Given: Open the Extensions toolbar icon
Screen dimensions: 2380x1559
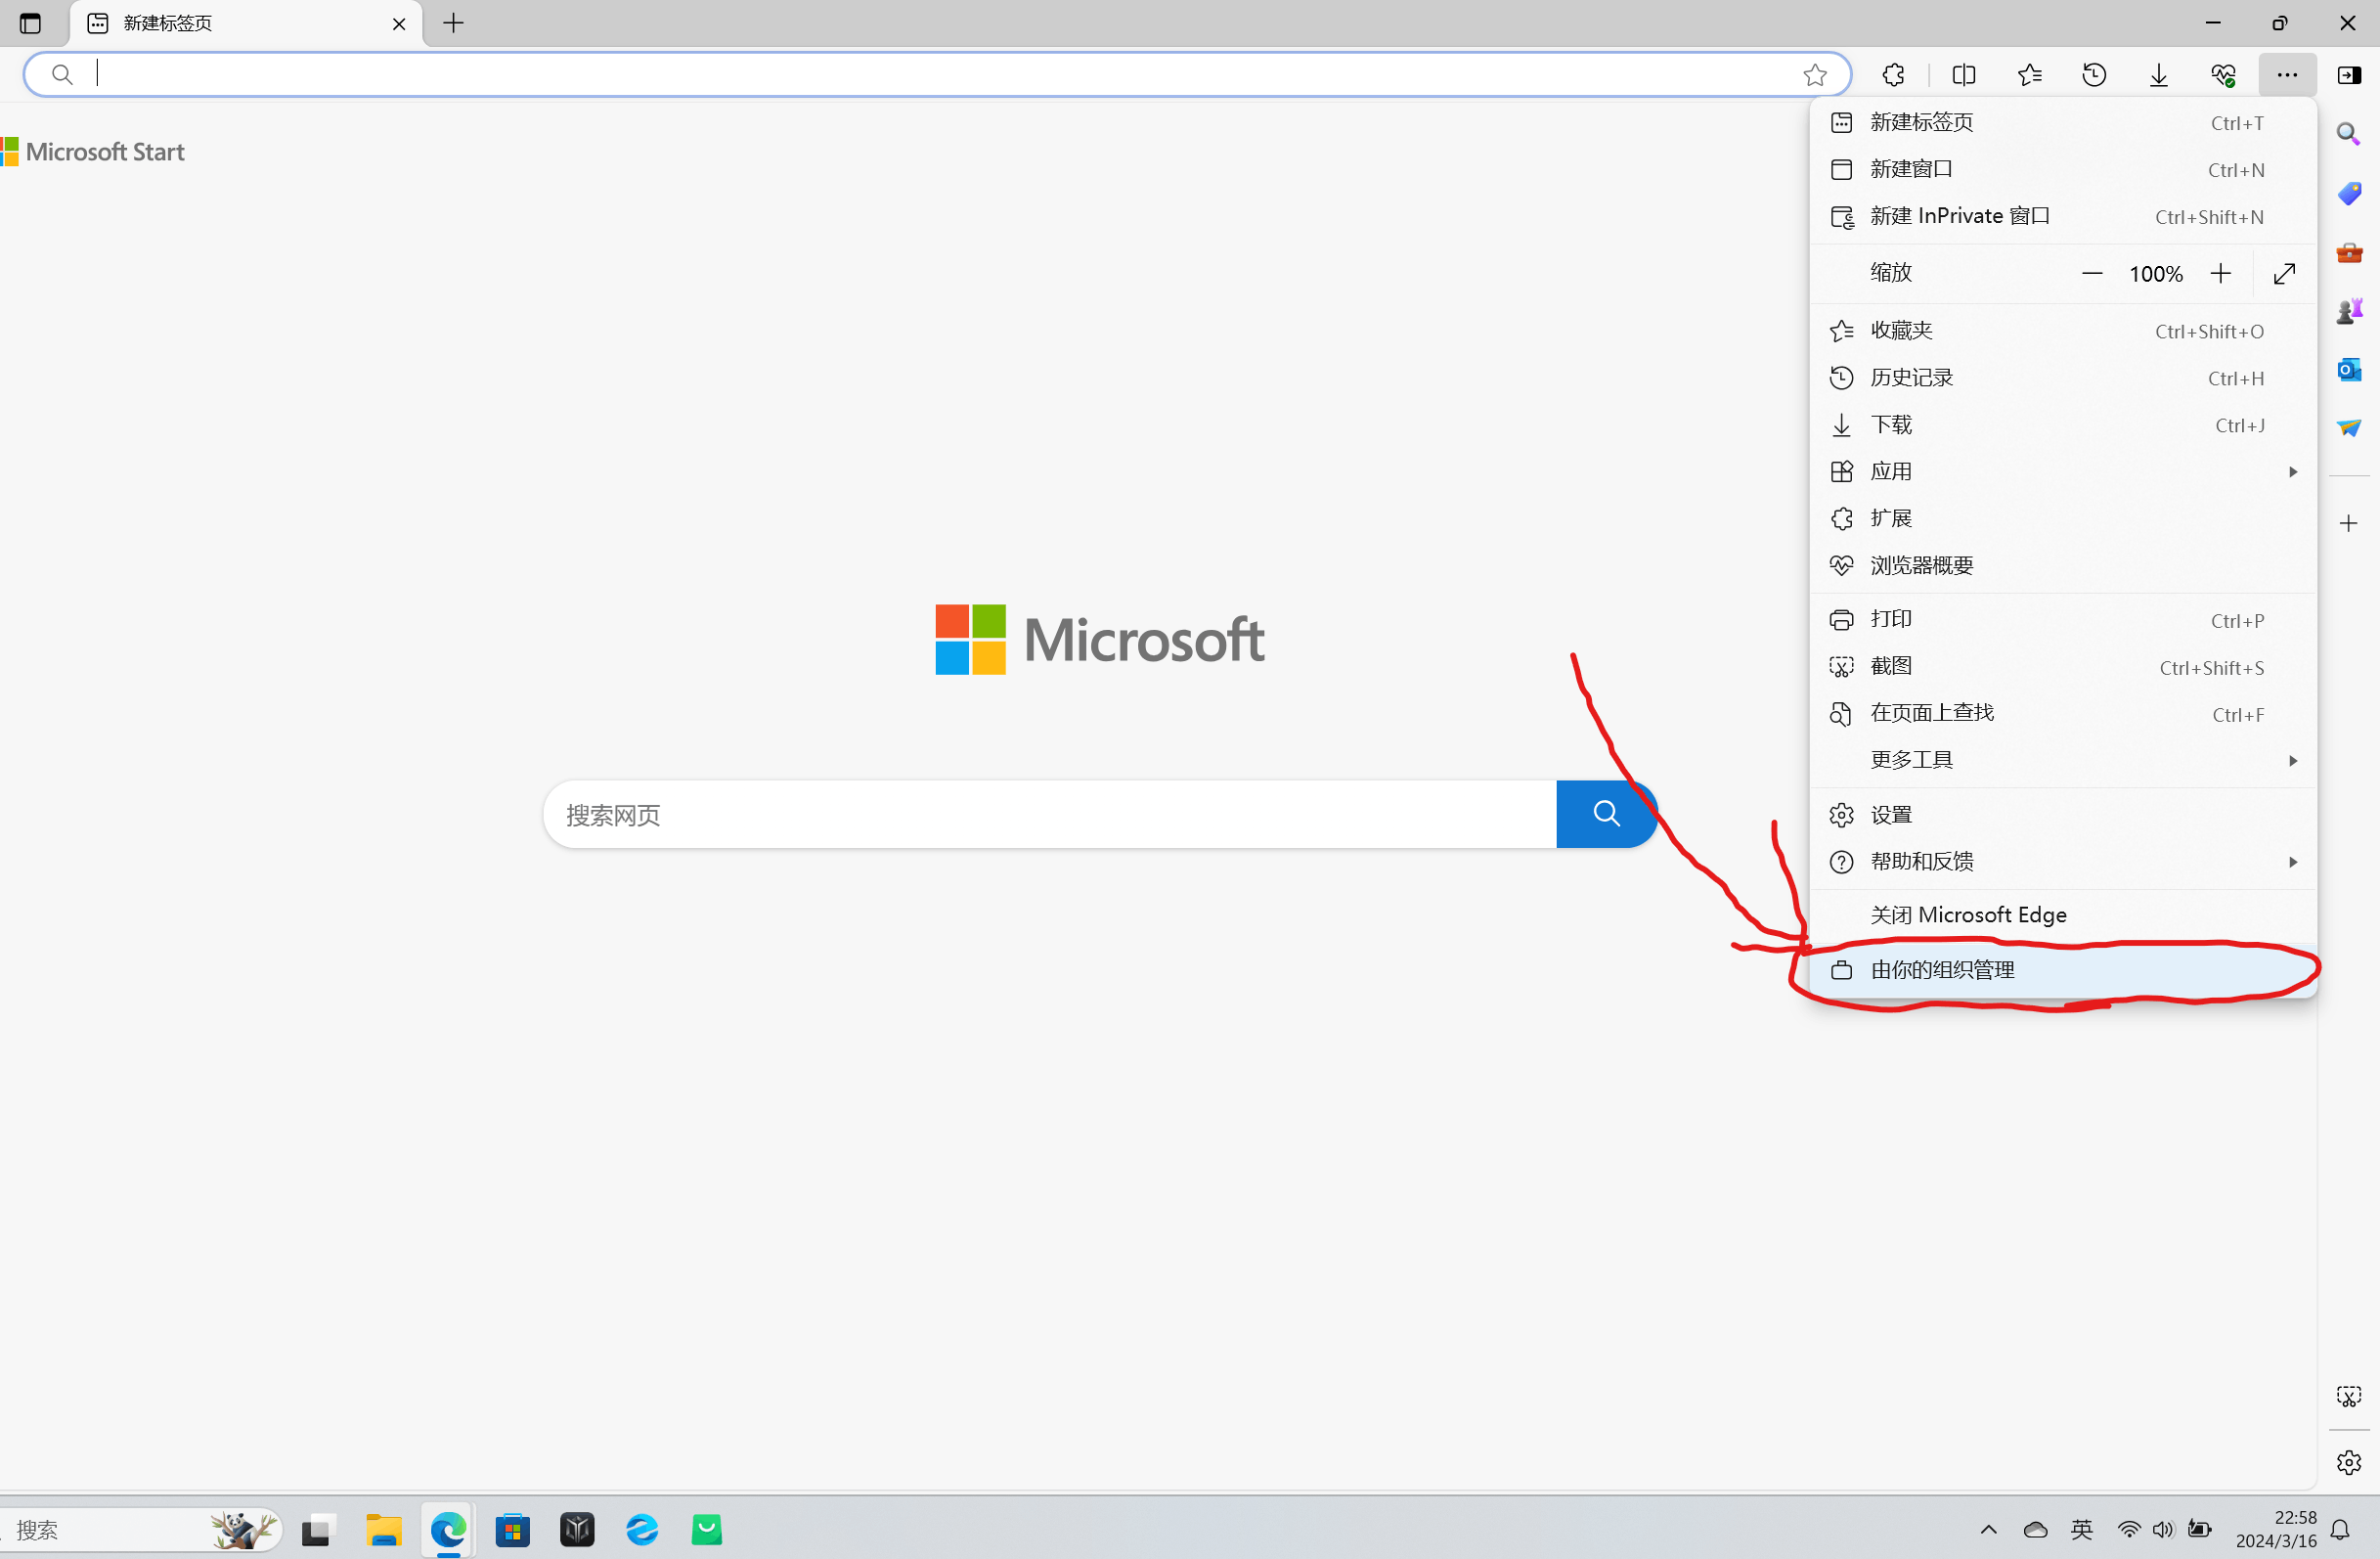Looking at the screenshot, I should (1893, 74).
